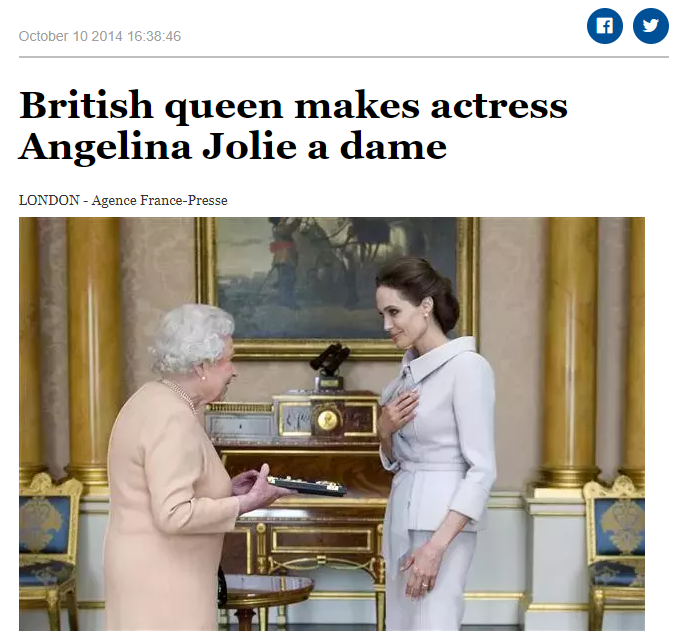Click the Agence France-Presse byline

pyautogui.click(x=160, y=200)
